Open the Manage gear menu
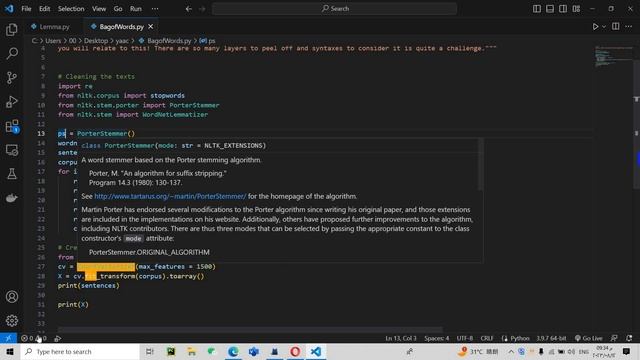 tap(12, 320)
